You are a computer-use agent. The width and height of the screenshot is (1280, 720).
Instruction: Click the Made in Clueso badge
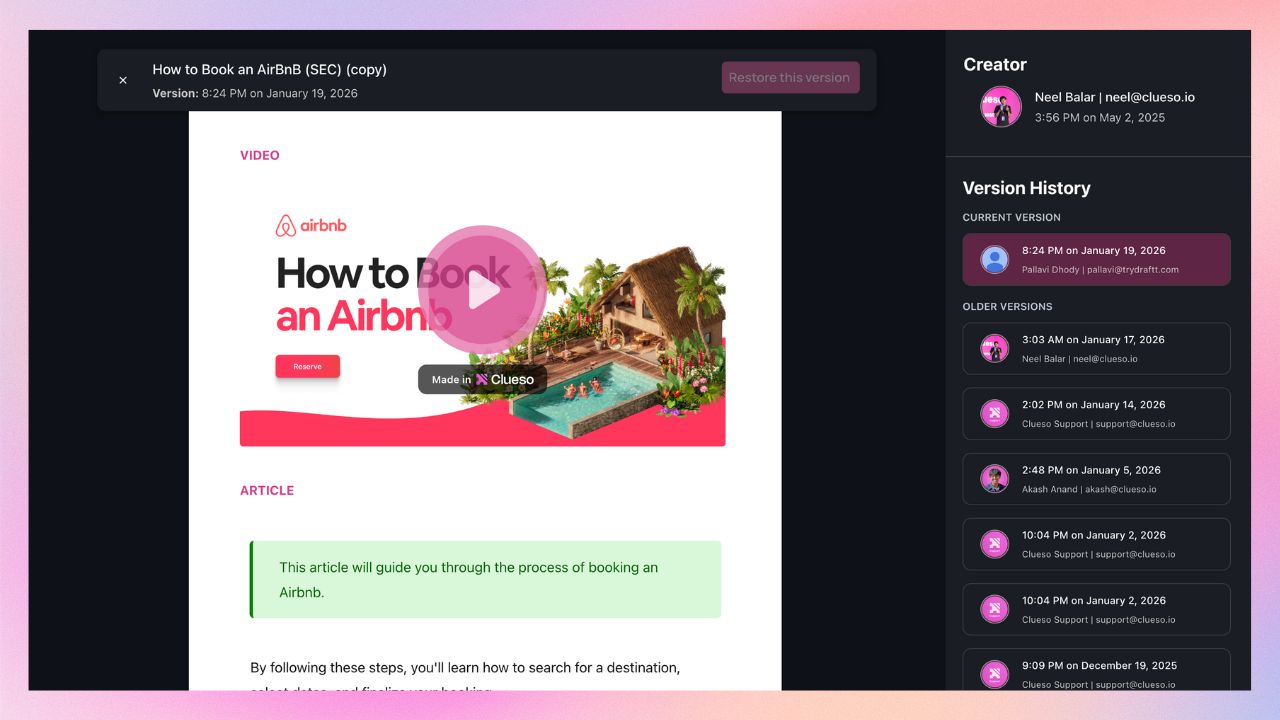point(482,379)
